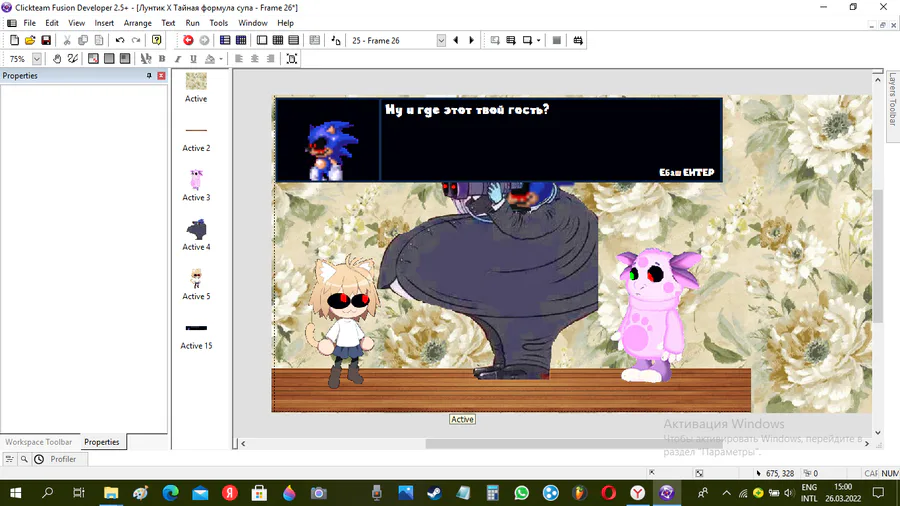Open the Storyboard Editor
Screen dimensions: 900x506
[225, 40]
